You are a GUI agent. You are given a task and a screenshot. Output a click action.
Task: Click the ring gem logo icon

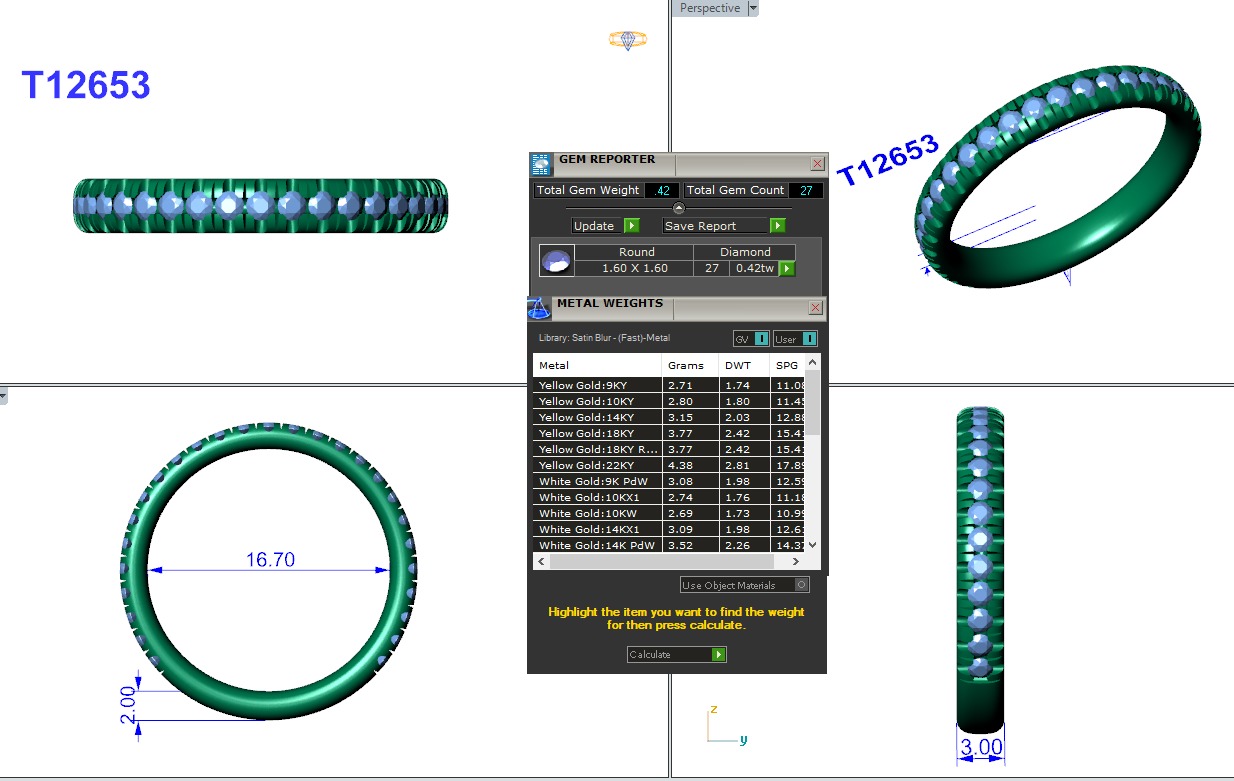[x=628, y=40]
